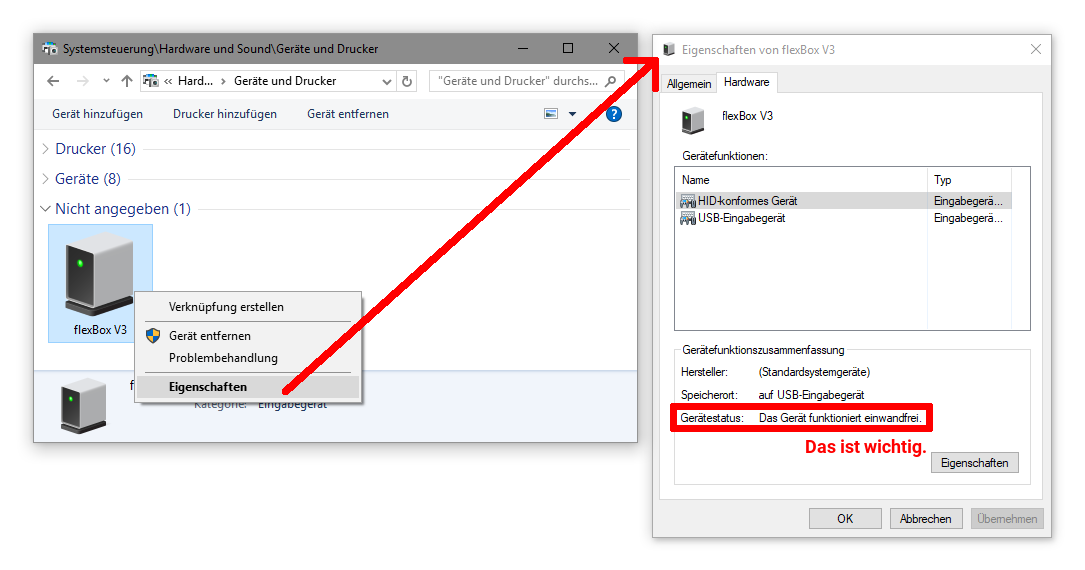Choose Gerät entfernen in the context menu
The image size is (1085, 570).
tap(210, 335)
